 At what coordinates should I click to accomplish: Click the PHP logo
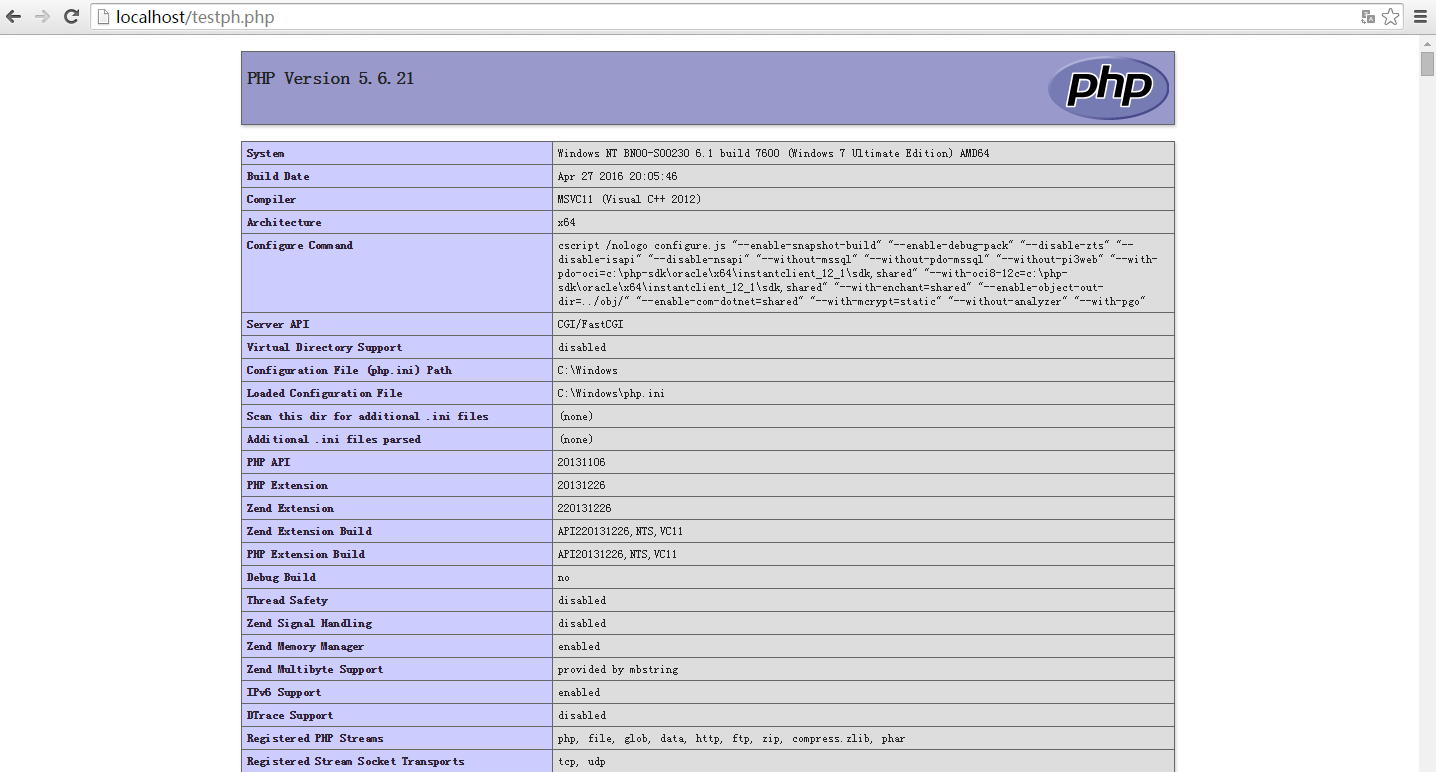pyautogui.click(x=1108, y=88)
